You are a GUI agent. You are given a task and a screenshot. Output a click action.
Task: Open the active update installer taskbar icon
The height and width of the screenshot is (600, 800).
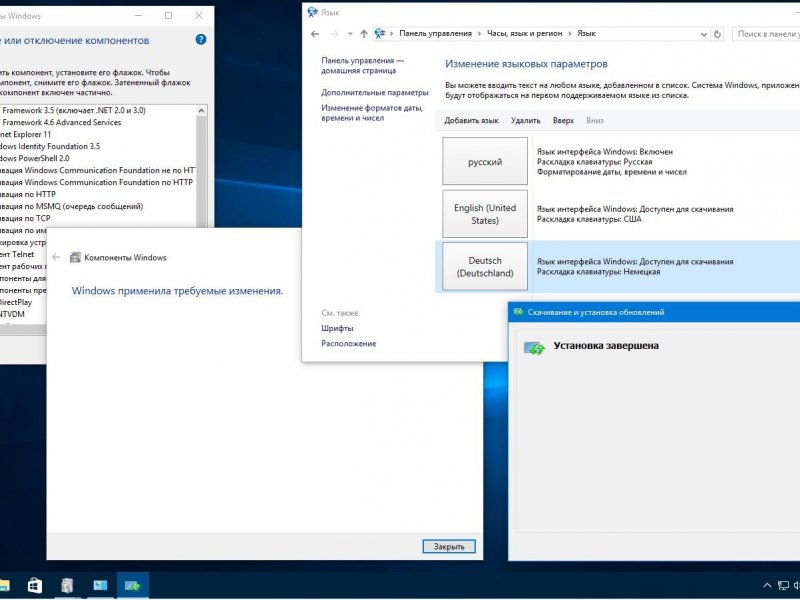click(133, 585)
